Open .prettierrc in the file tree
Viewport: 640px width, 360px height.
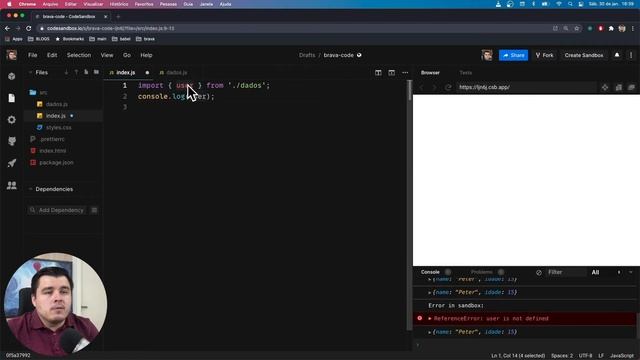pyautogui.click(x=52, y=139)
